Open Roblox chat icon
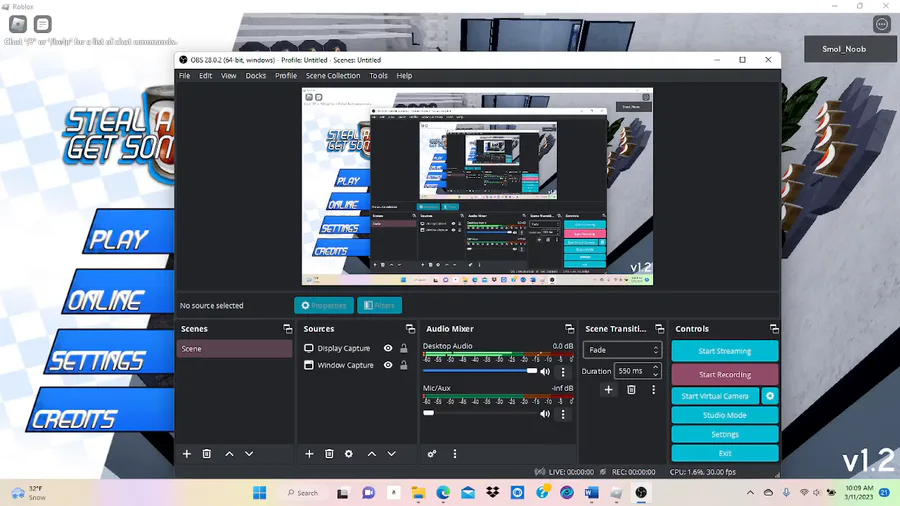Viewport: 900px width, 506px height. click(x=42, y=24)
